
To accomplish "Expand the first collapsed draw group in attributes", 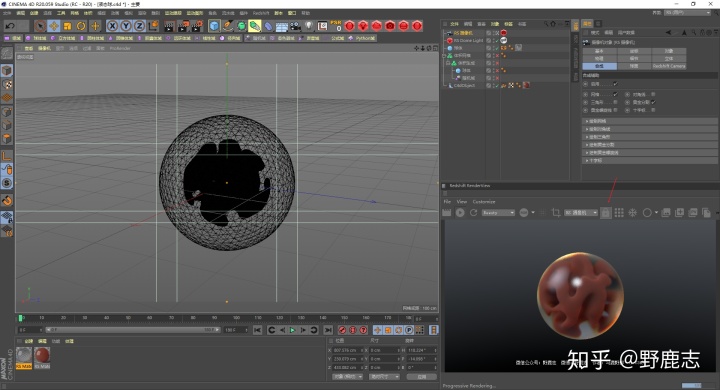I will [x=649, y=121].
